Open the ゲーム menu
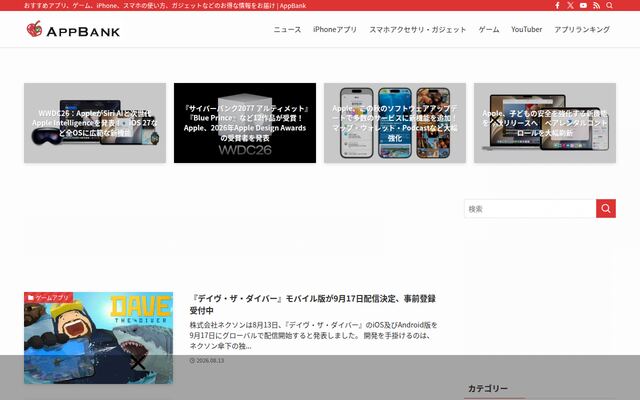The height and width of the screenshot is (400, 640). (x=489, y=29)
